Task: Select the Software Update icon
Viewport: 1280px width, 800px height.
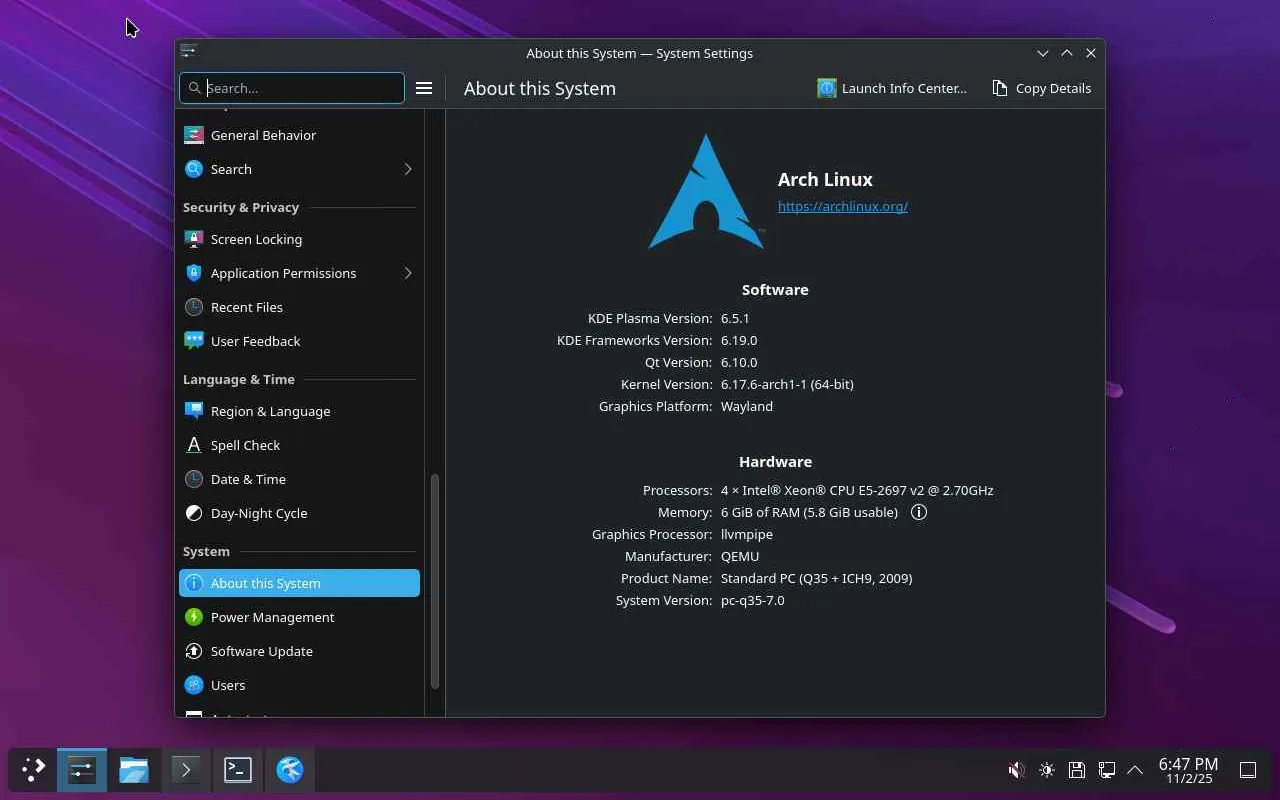Action: coord(194,651)
